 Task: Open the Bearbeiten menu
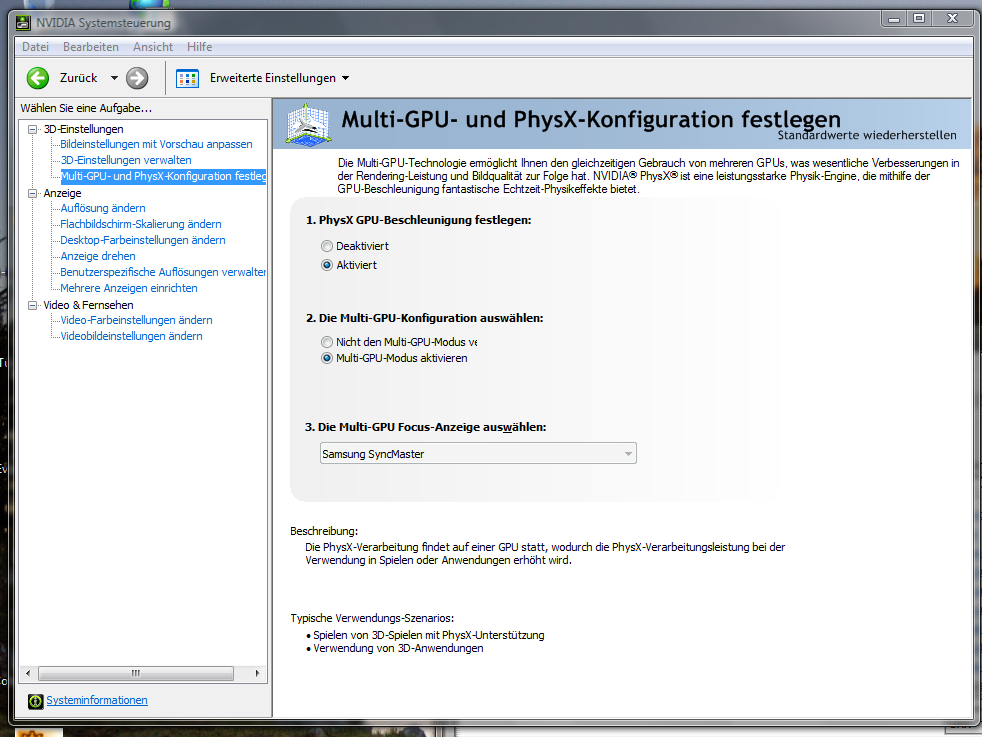(x=91, y=47)
